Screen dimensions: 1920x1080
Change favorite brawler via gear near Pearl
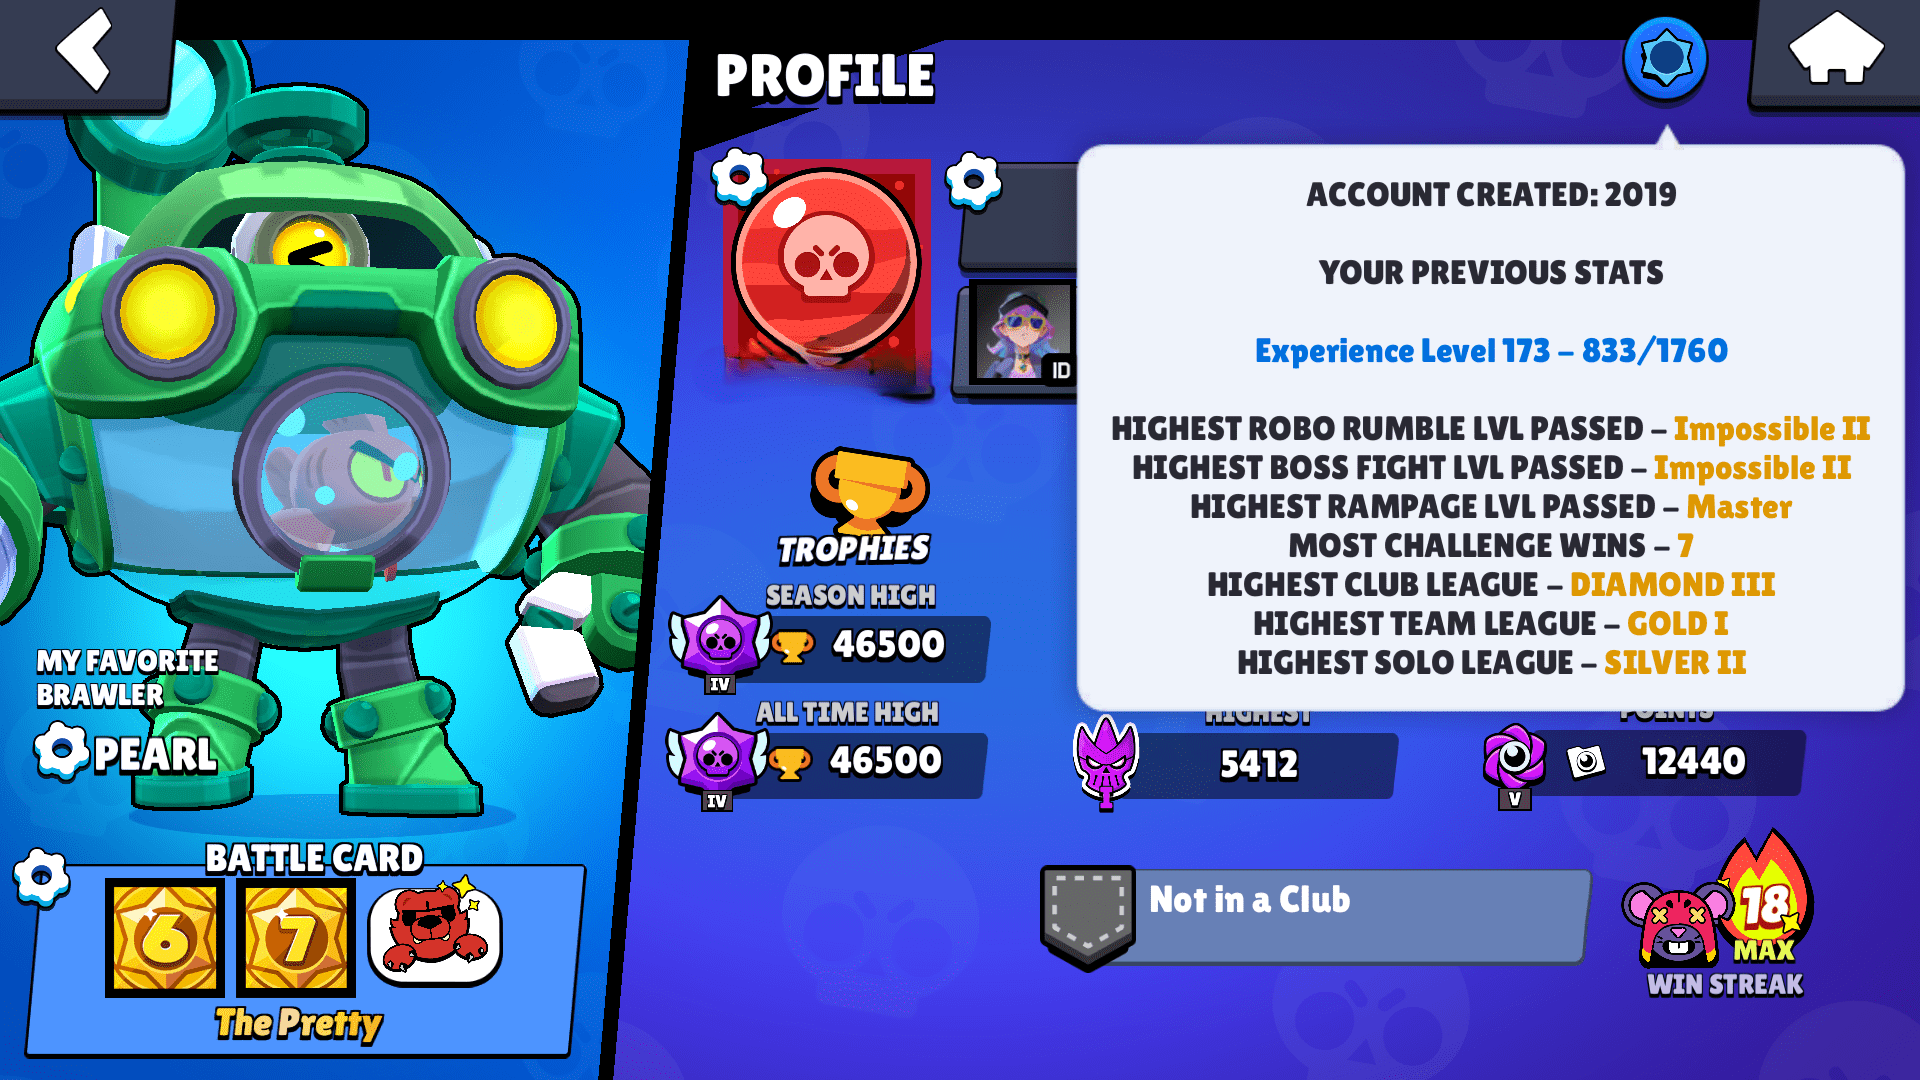pos(62,750)
